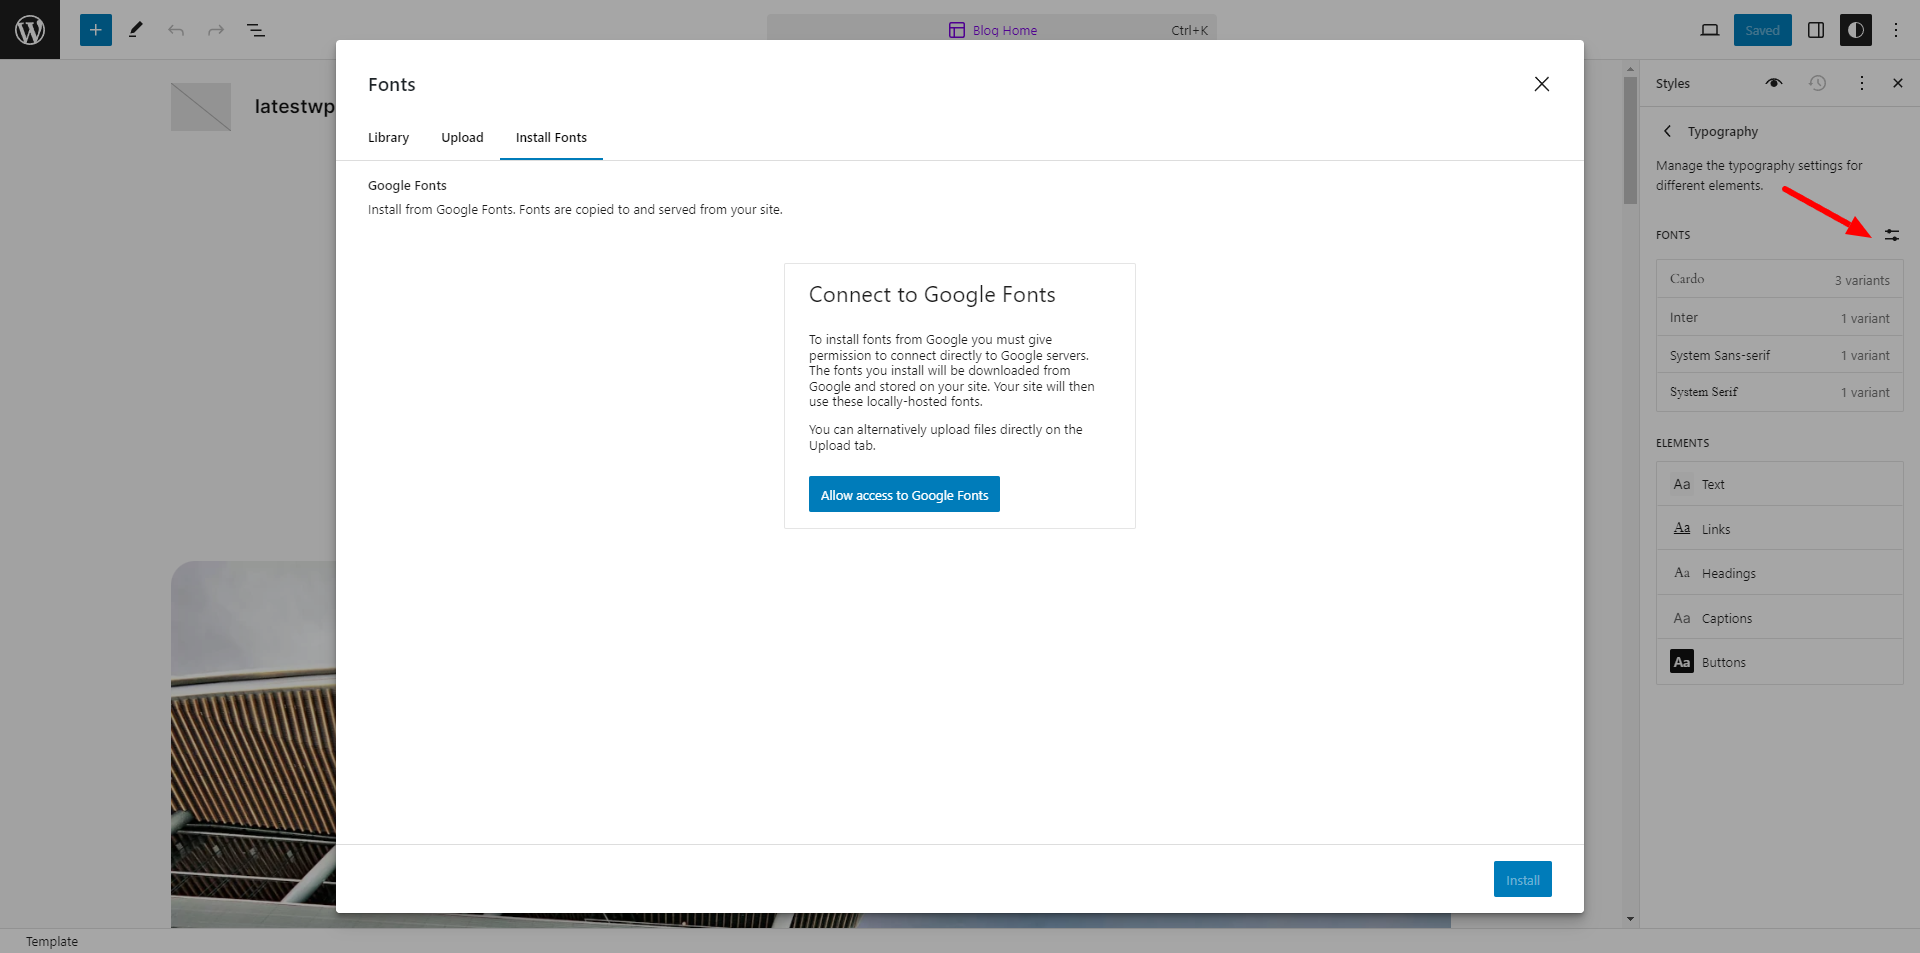
Task: Open the top bar Options ellipsis menu
Action: 1896,30
